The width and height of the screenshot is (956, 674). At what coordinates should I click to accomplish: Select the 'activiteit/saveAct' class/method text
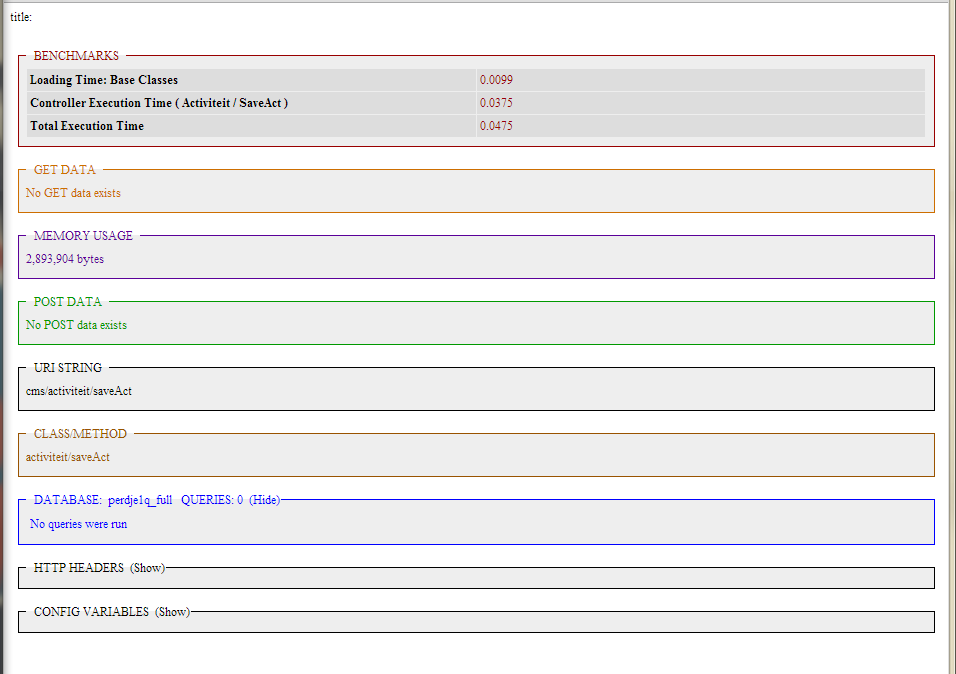(x=68, y=457)
